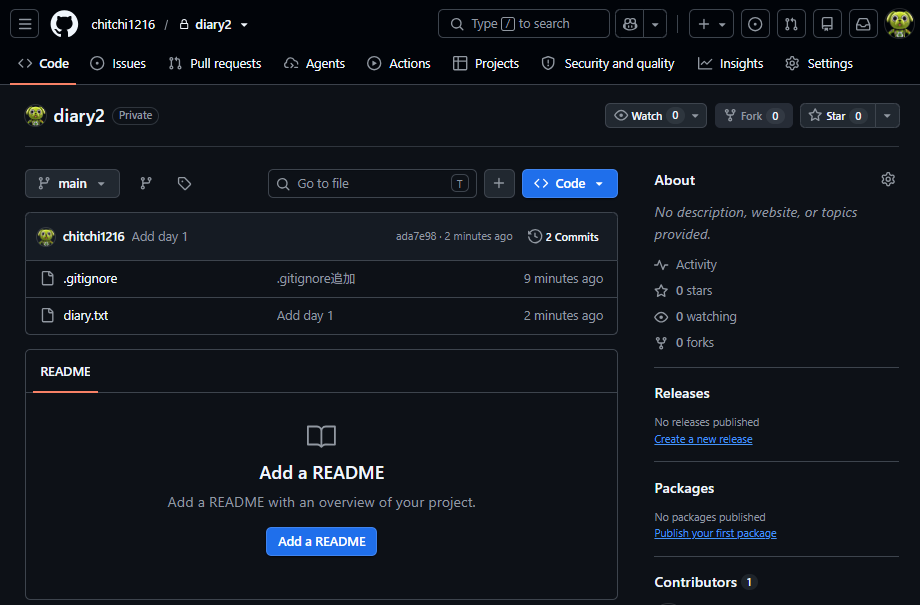Open the chitchi1216 owner breadcrumb link
This screenshot has width=920, height=605.
point(123,25)
